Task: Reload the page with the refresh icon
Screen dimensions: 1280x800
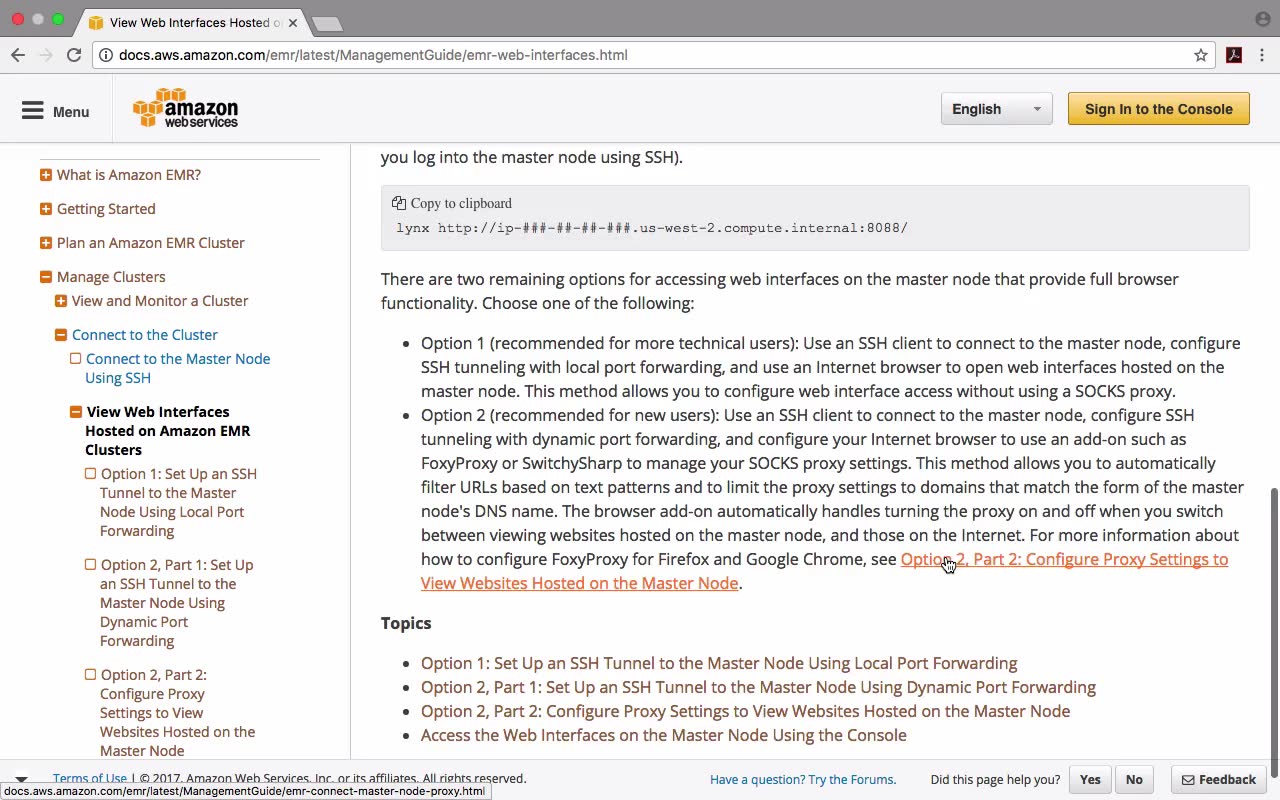Action: [x=74, y=55]
